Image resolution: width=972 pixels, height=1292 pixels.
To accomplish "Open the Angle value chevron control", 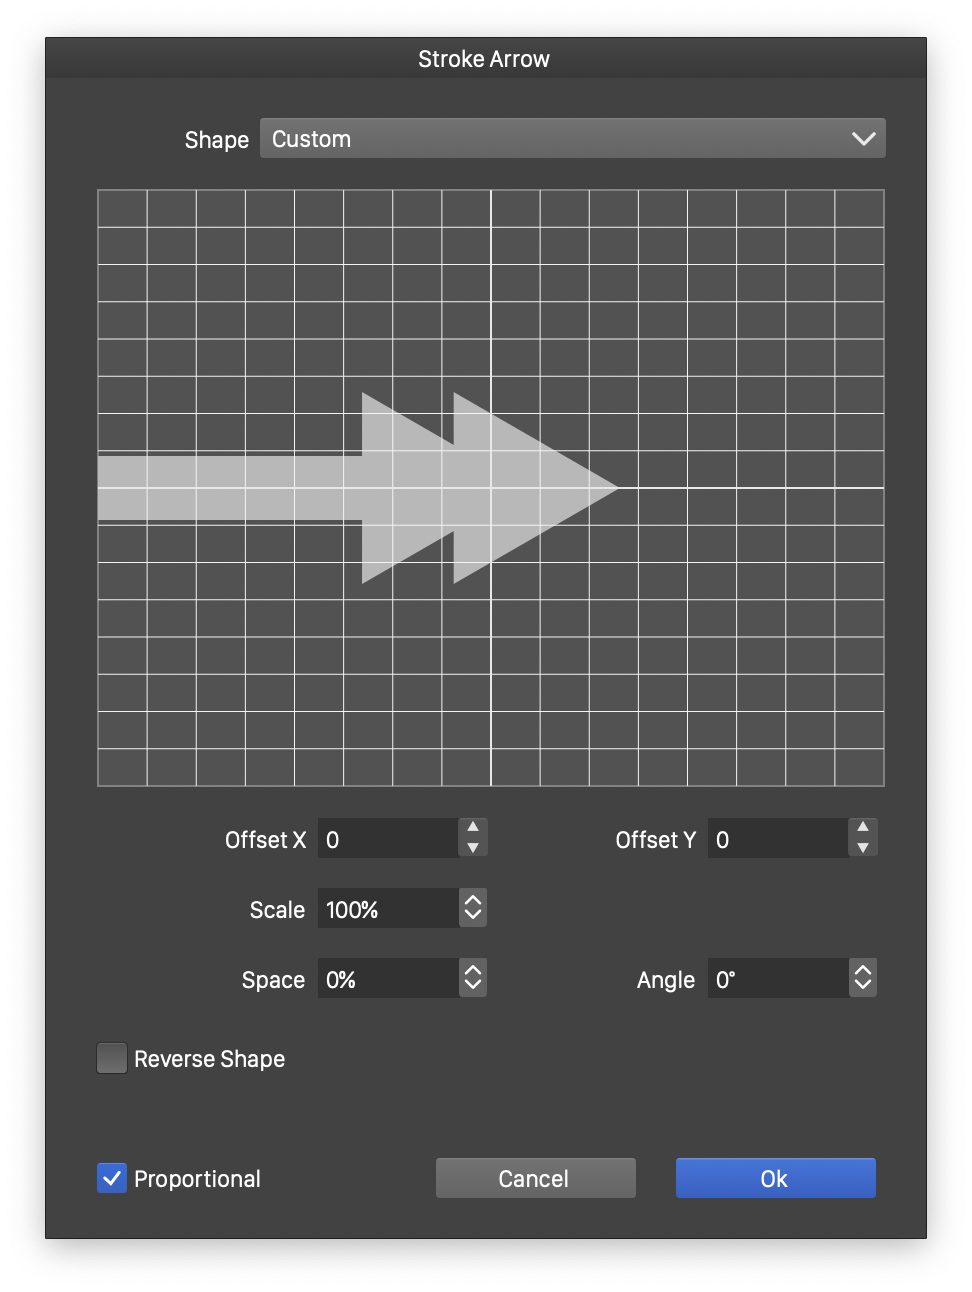I will click(863, 978).
